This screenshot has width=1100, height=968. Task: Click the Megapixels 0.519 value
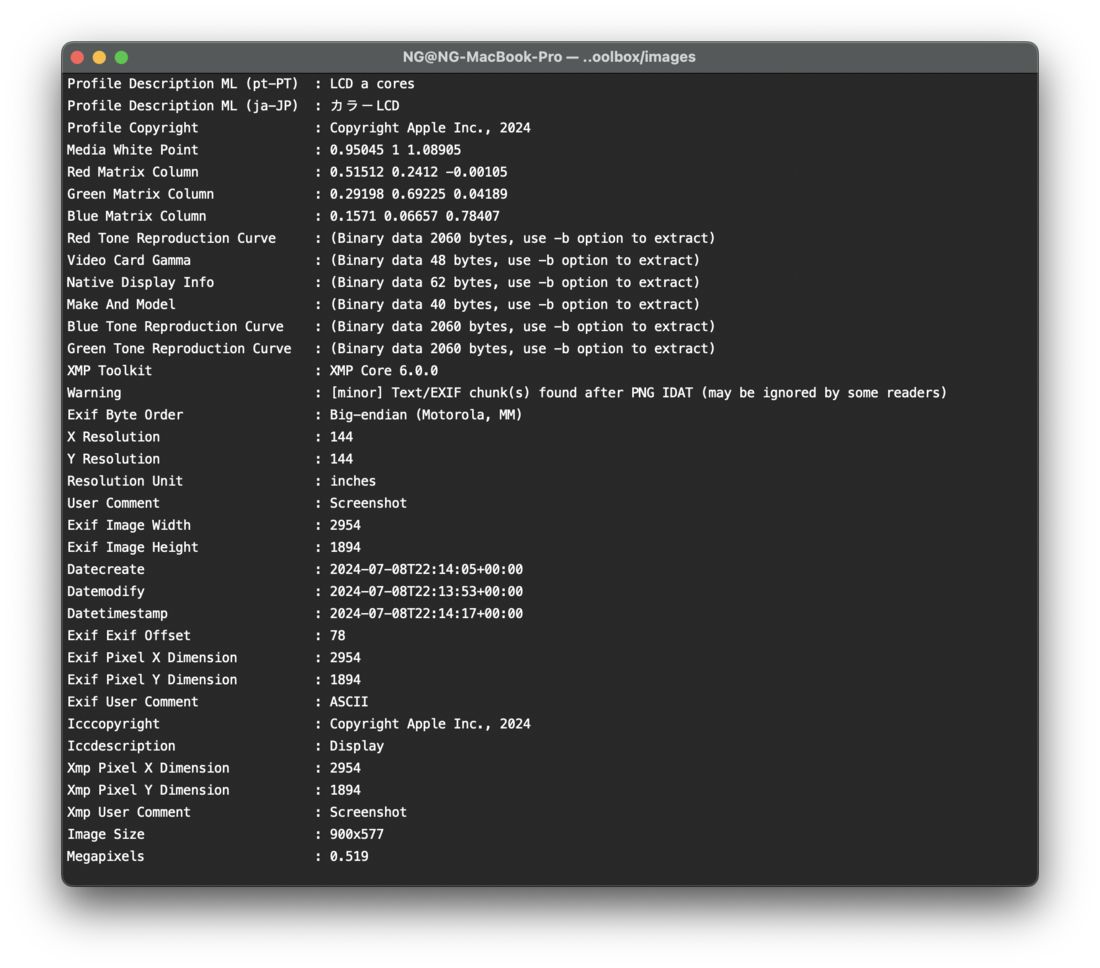click(x=349, y=856)
